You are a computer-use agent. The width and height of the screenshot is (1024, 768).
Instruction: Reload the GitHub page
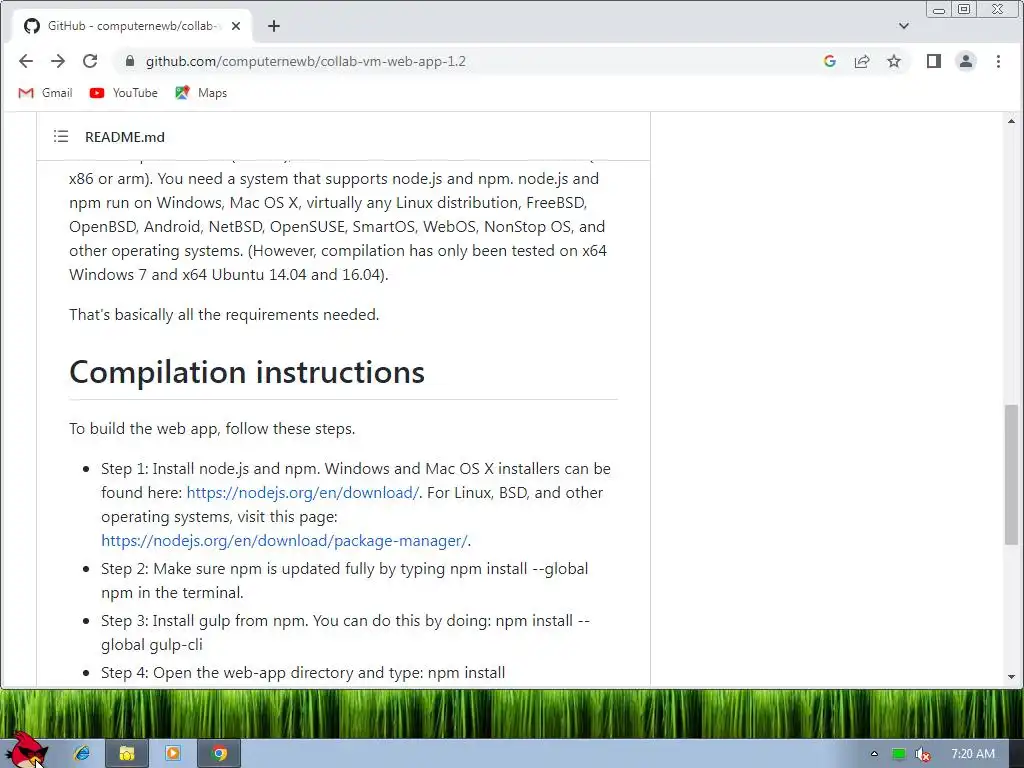point(90,61)
